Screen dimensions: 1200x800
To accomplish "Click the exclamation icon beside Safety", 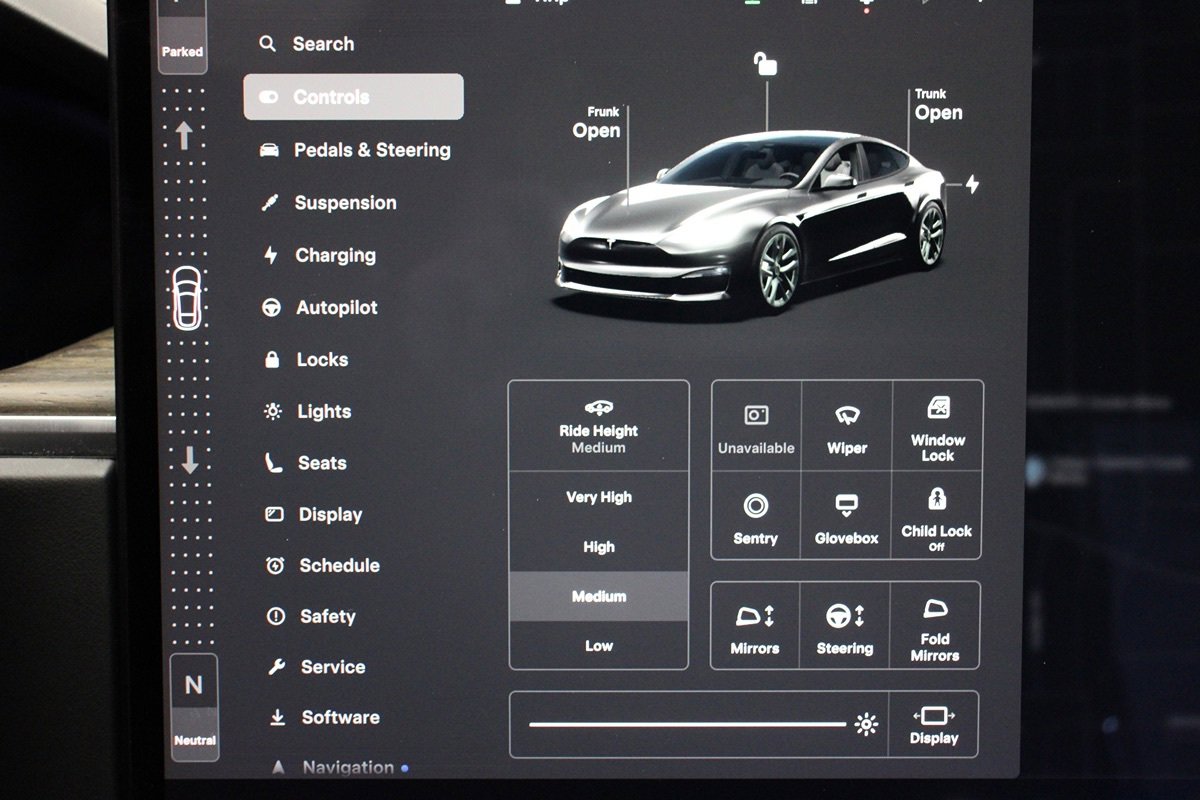I will coord(276,617).
